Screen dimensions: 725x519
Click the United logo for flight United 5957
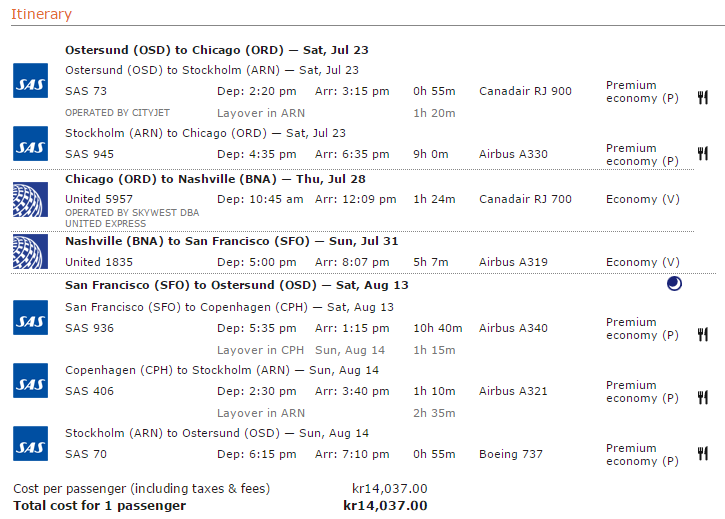coord(29,199)
